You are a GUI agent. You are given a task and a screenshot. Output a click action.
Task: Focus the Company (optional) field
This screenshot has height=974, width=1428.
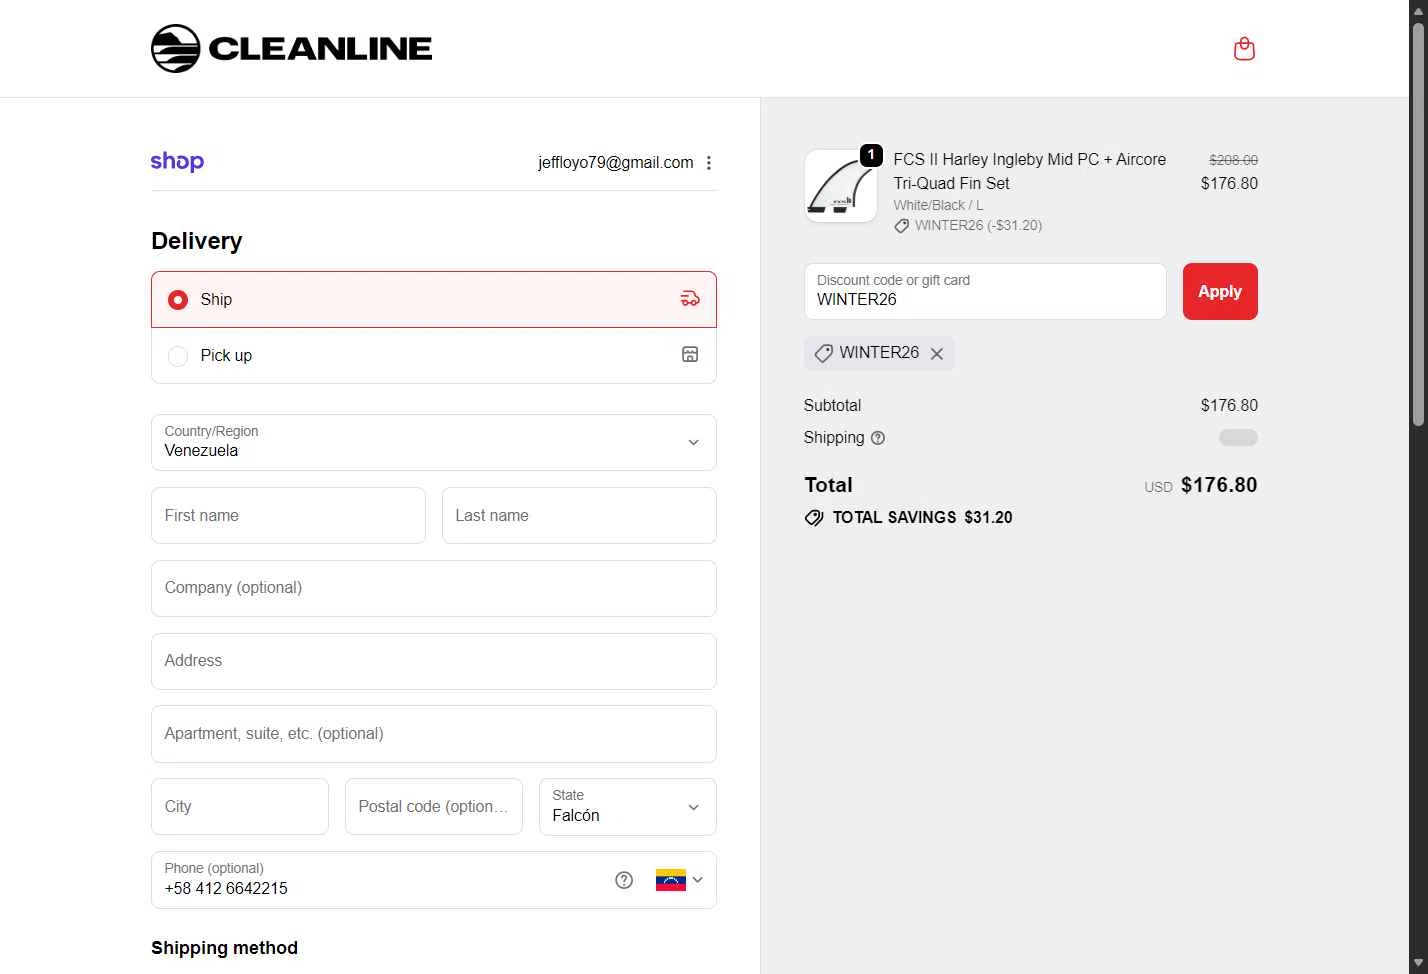tap(434, 588)
